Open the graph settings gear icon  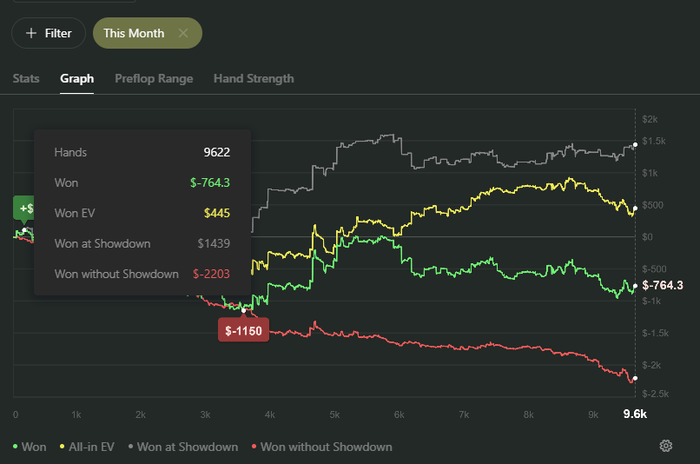tap(666, 446)
